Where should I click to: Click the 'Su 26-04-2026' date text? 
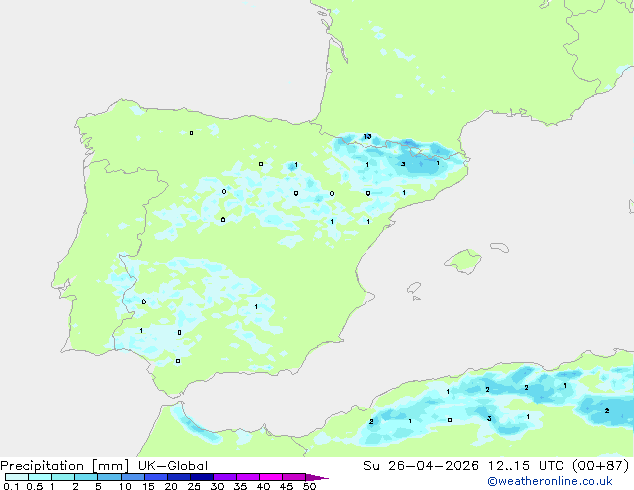click(421, 466)
